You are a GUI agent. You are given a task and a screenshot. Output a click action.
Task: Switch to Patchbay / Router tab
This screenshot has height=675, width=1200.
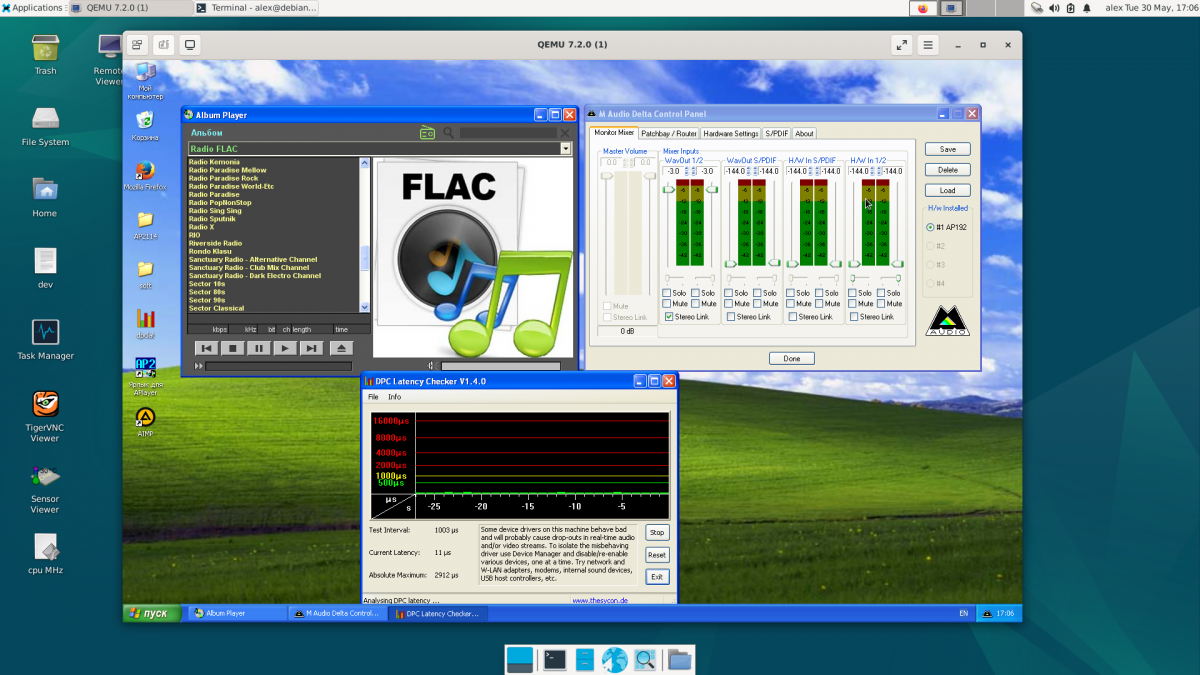click(669, 133)
